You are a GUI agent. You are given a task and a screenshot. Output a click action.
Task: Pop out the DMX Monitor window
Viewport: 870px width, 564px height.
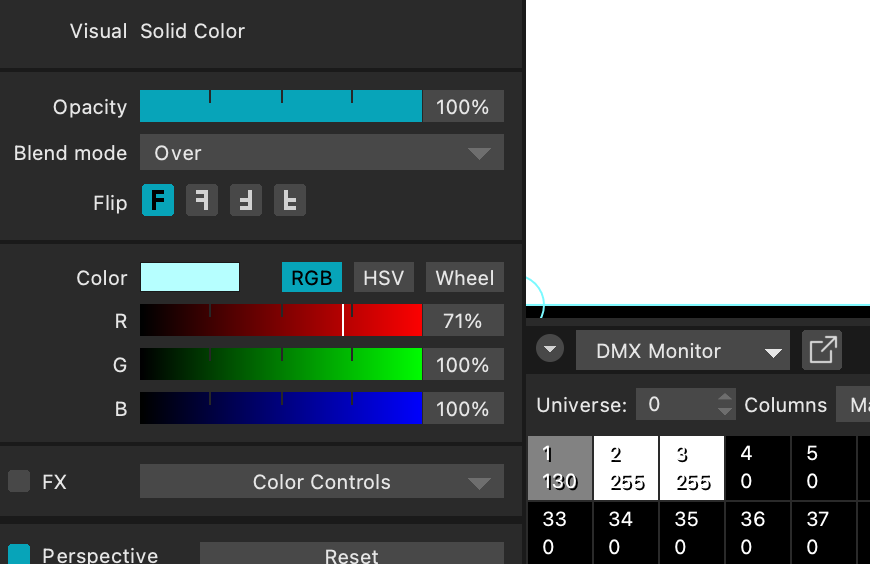click(x=822, y=350)
